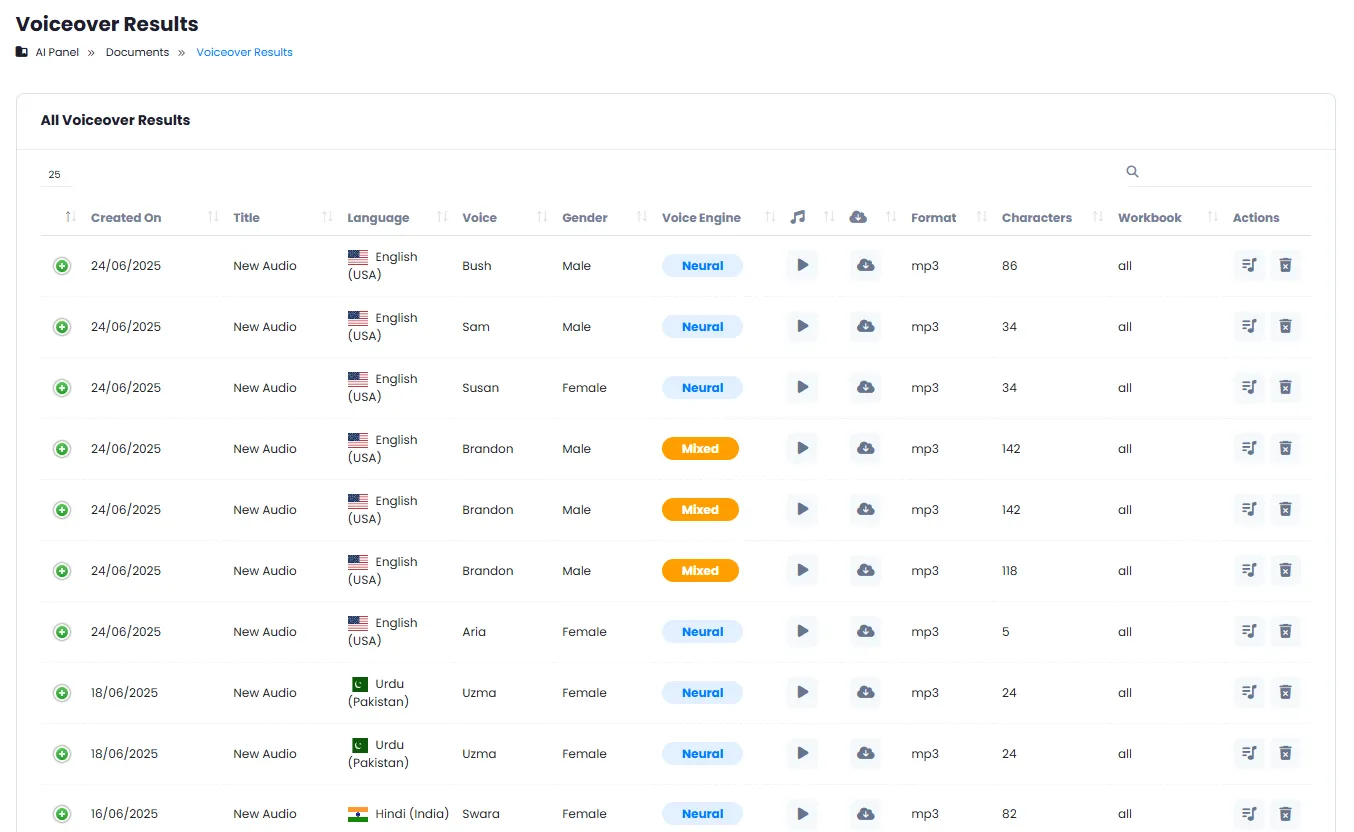Viewport: 1354px width, 832px height.
Task: Delete the Brandon result with 118 characters
Action: tap(1286, 571)
